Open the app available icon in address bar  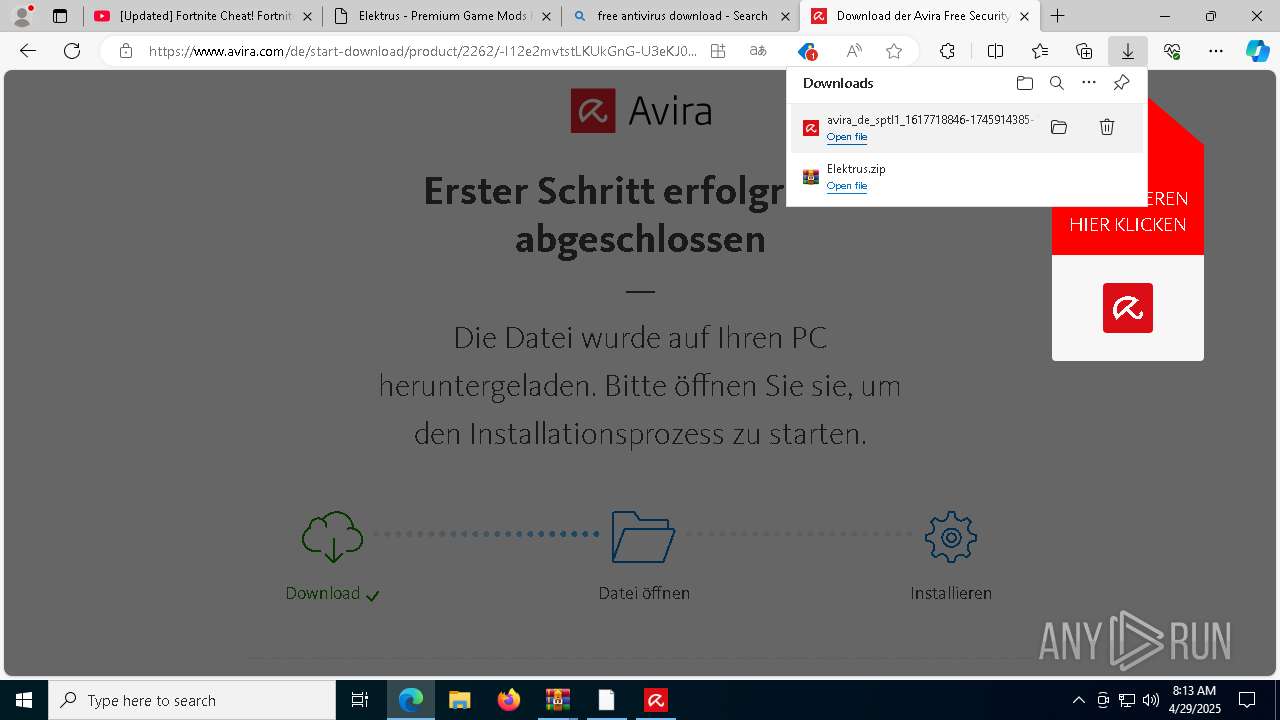[718, 51]
